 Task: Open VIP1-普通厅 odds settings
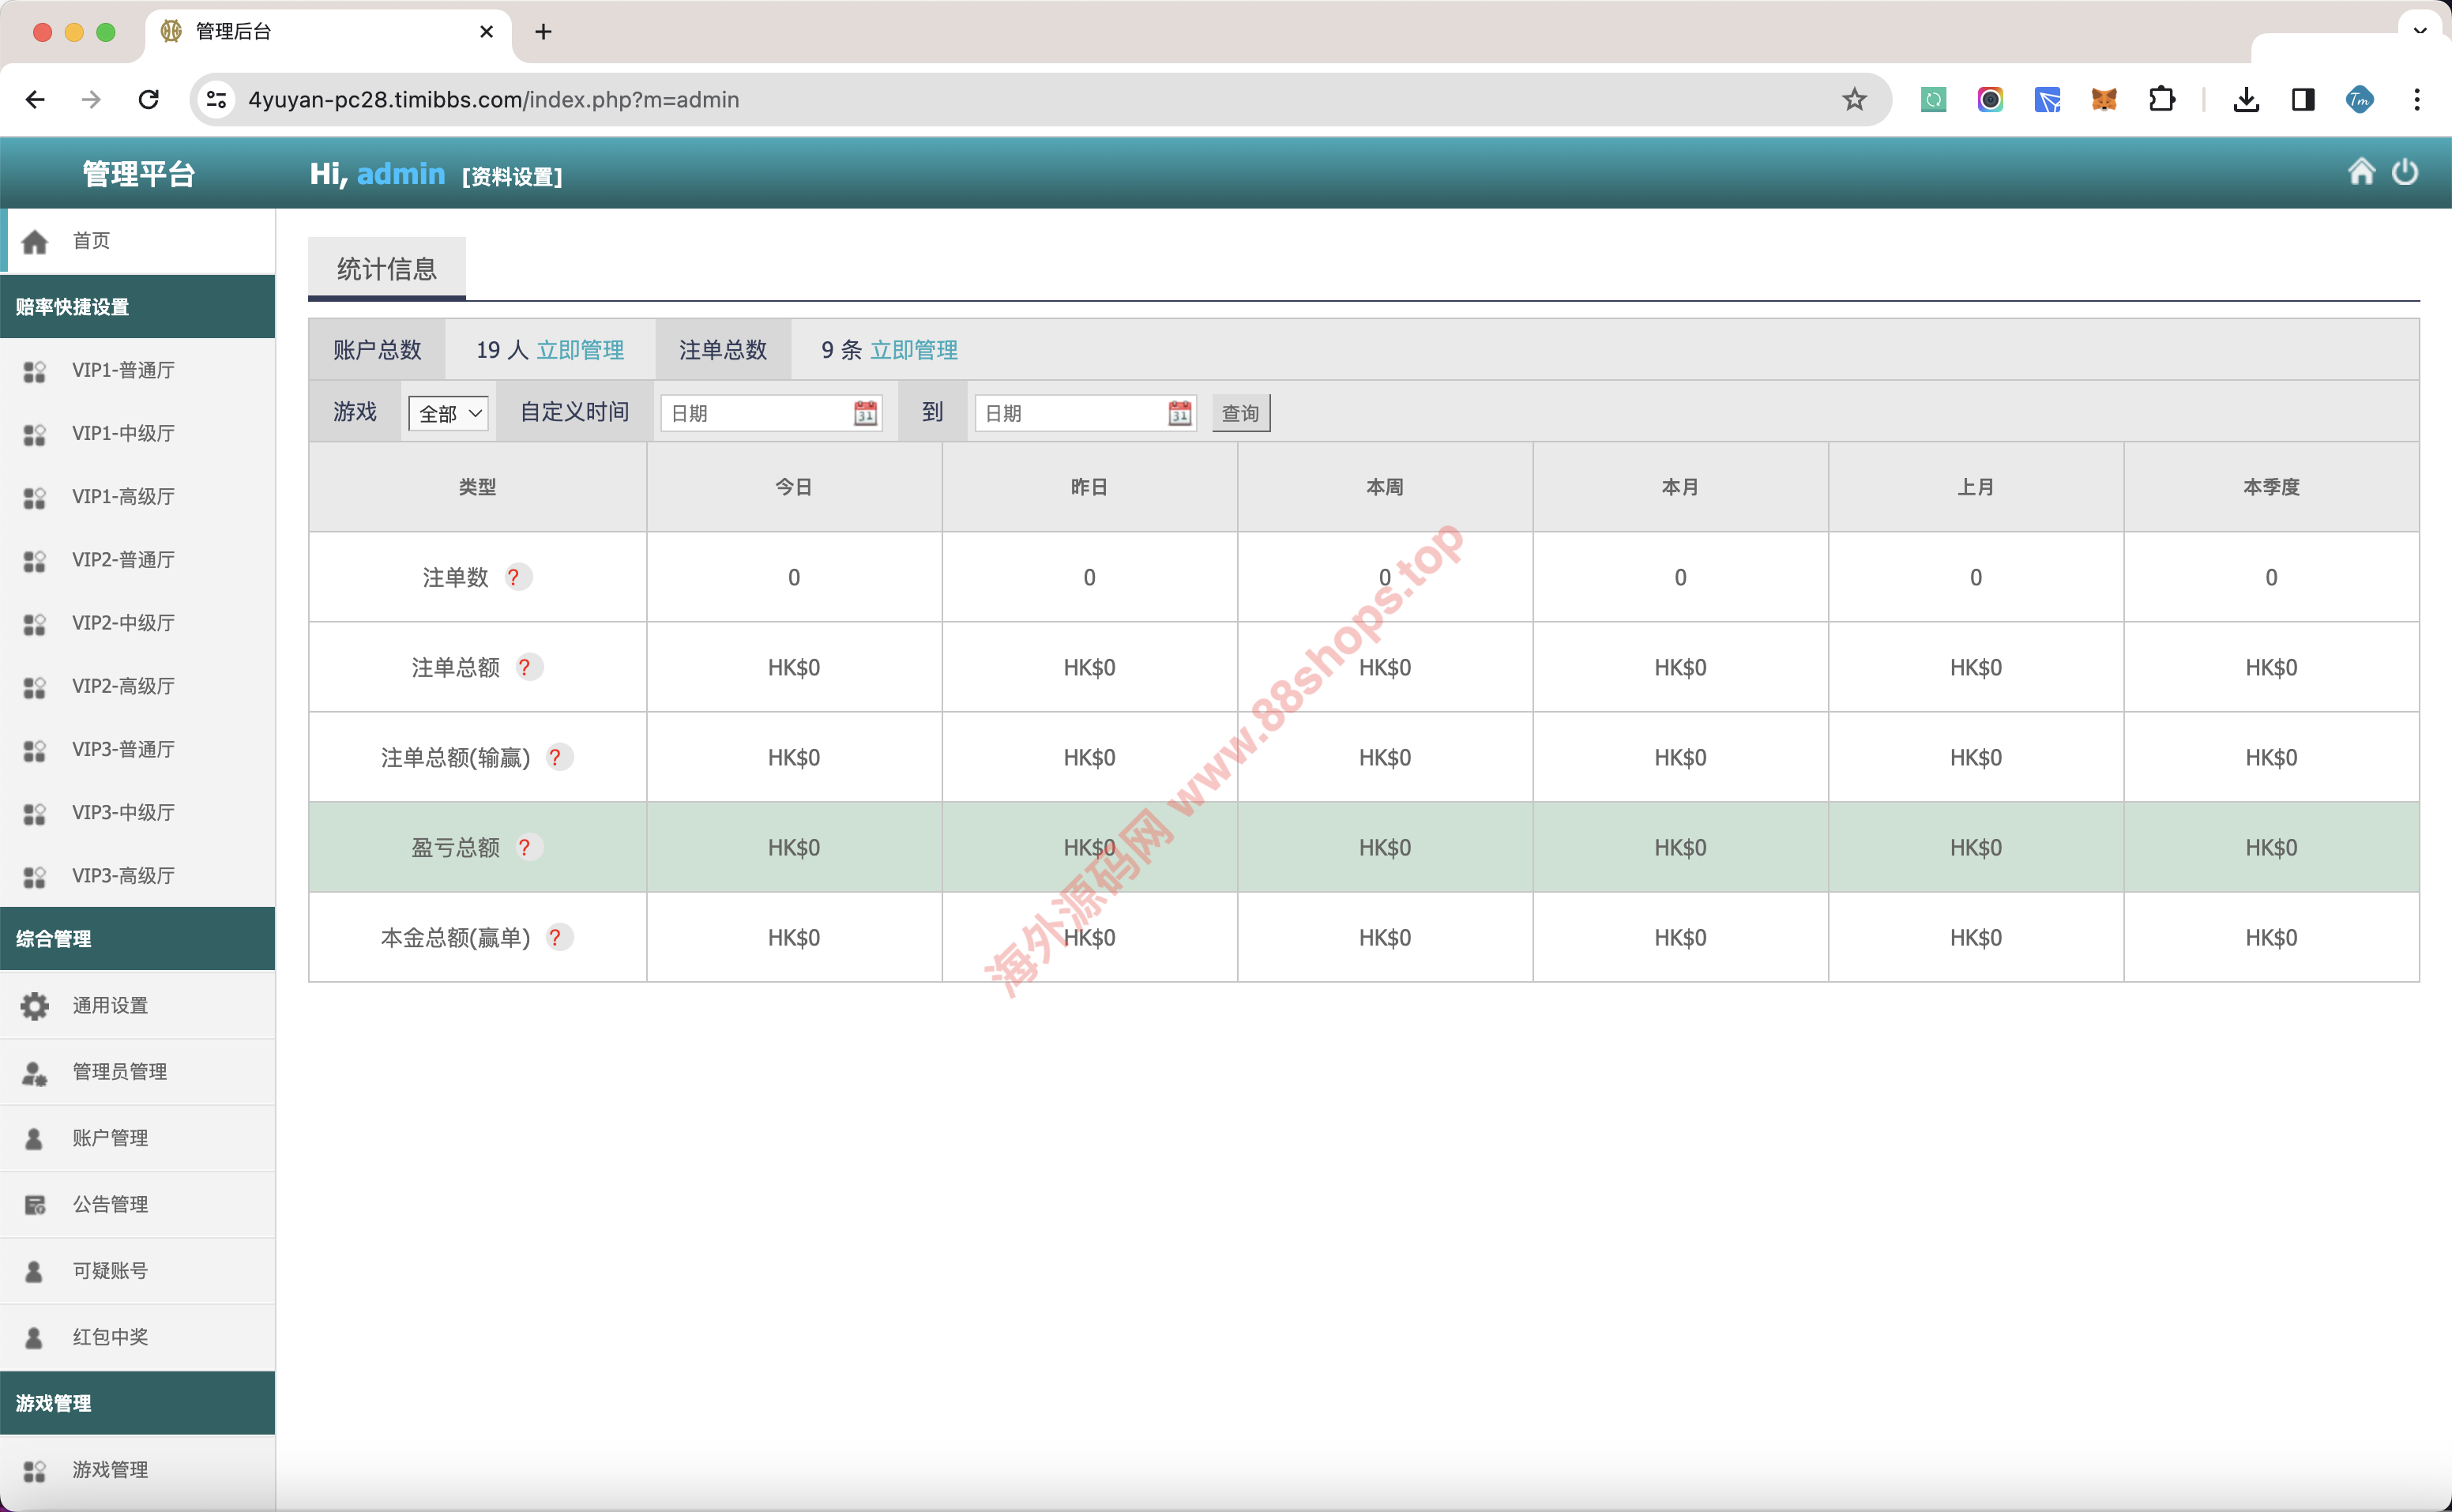tap(123, 370)
